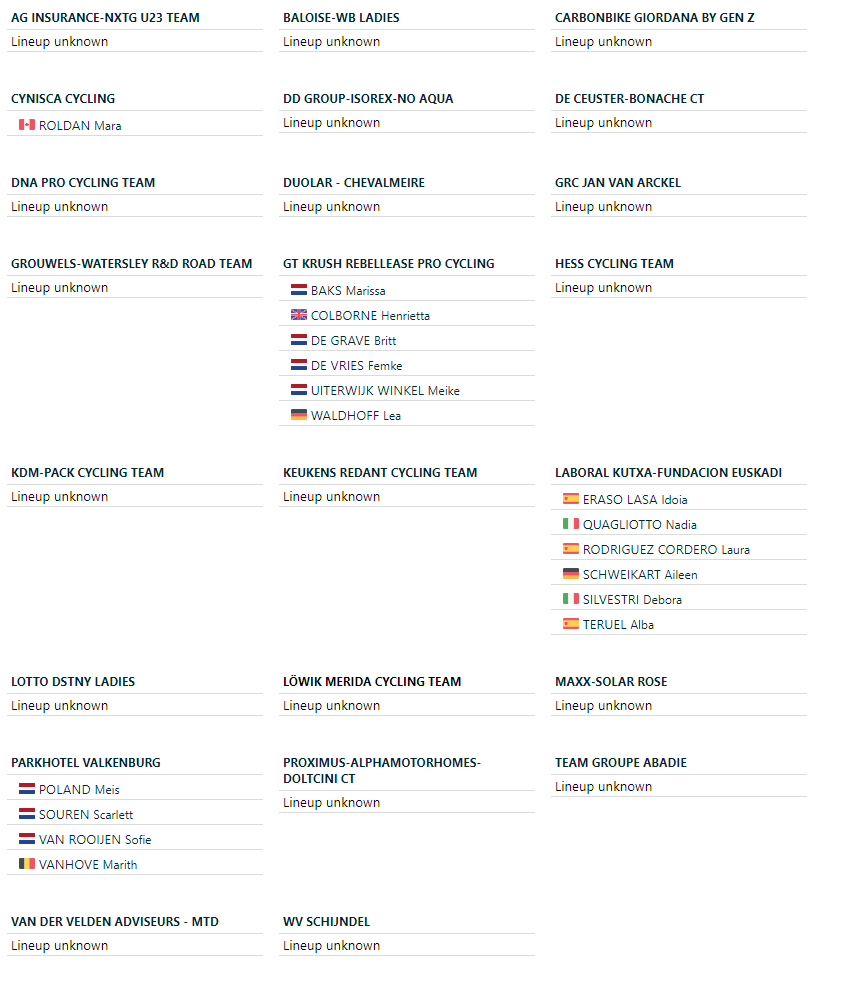Image resolution: width=844 pixels, height=991 pixels.
Task: Select team LABORAL KUTXA-FUNDACION EUSKADI
Action: [668, 473]
